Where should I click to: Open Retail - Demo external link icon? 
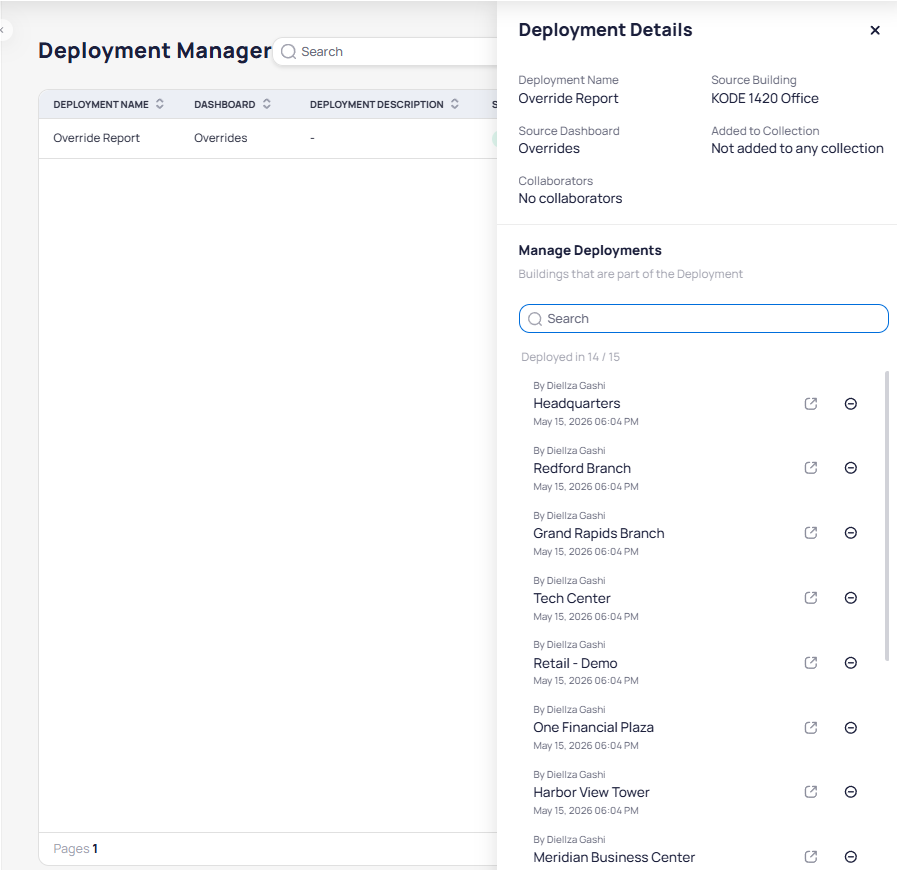pos(810,663)
